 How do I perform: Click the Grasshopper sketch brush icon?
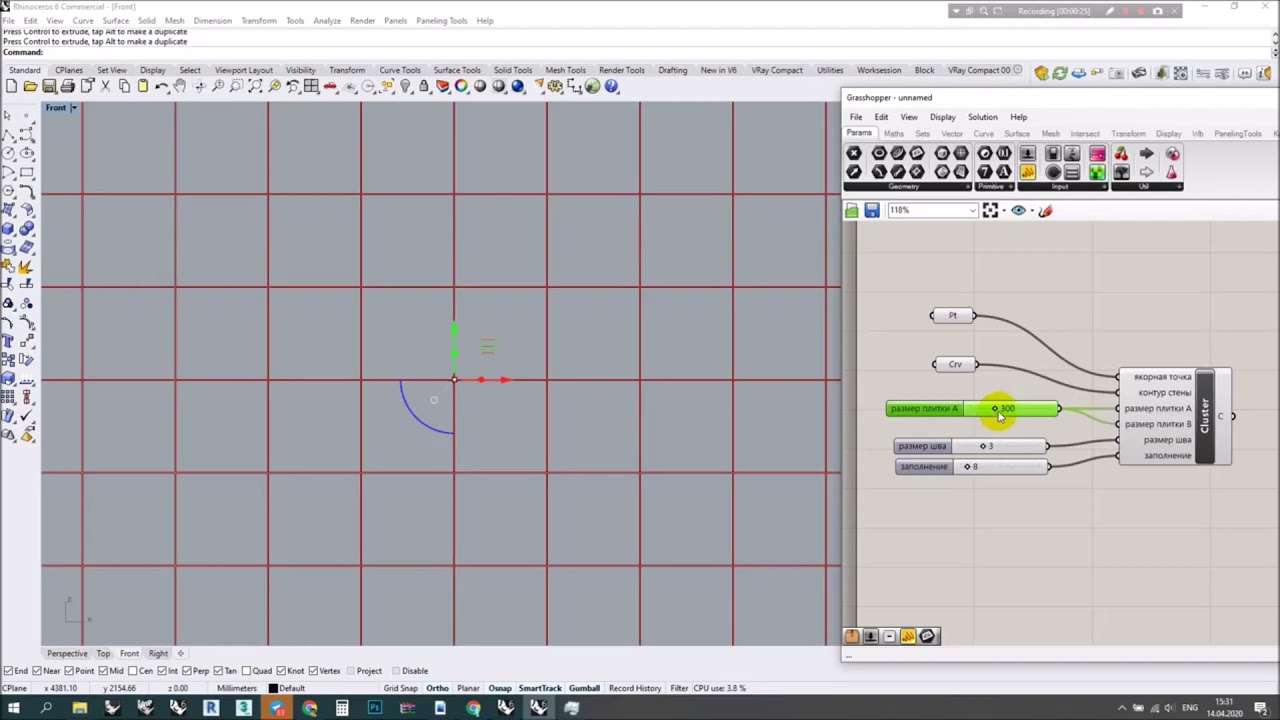coord(1045,210)
